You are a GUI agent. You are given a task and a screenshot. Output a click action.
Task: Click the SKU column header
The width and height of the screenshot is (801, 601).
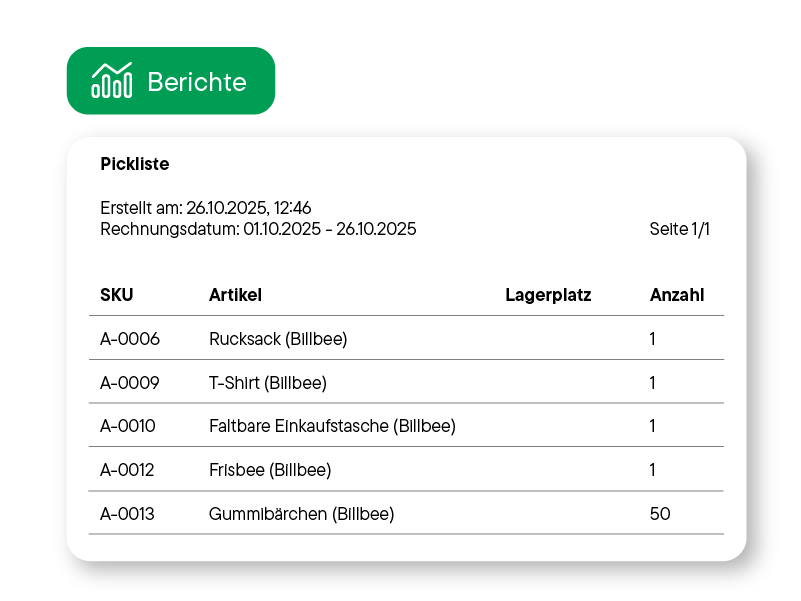pos(116,295)
